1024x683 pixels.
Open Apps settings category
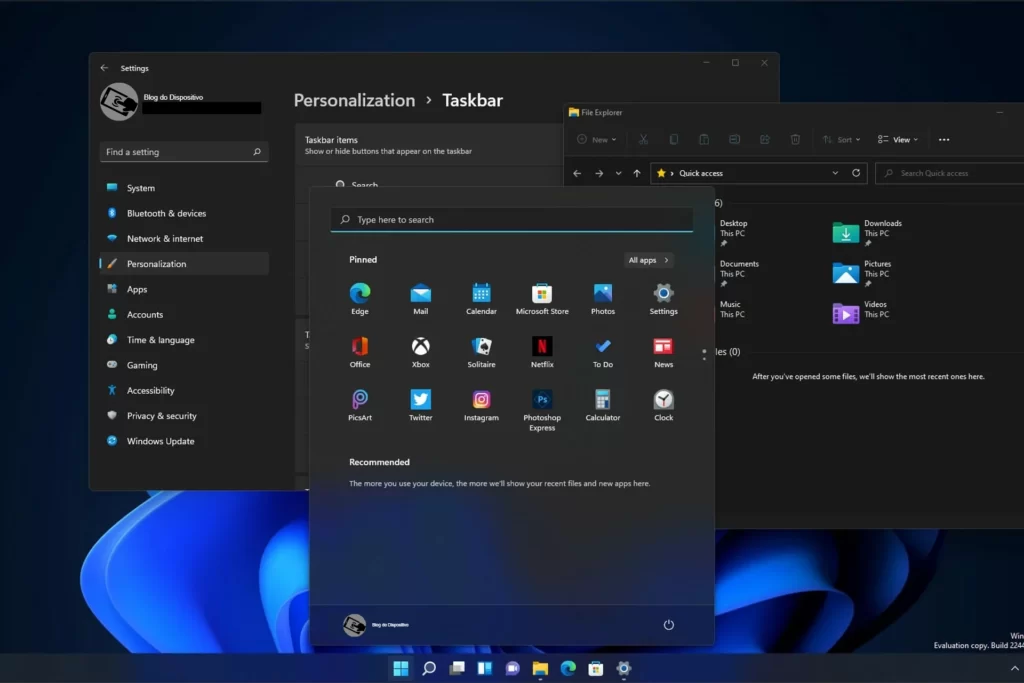[x=184, y=289]
